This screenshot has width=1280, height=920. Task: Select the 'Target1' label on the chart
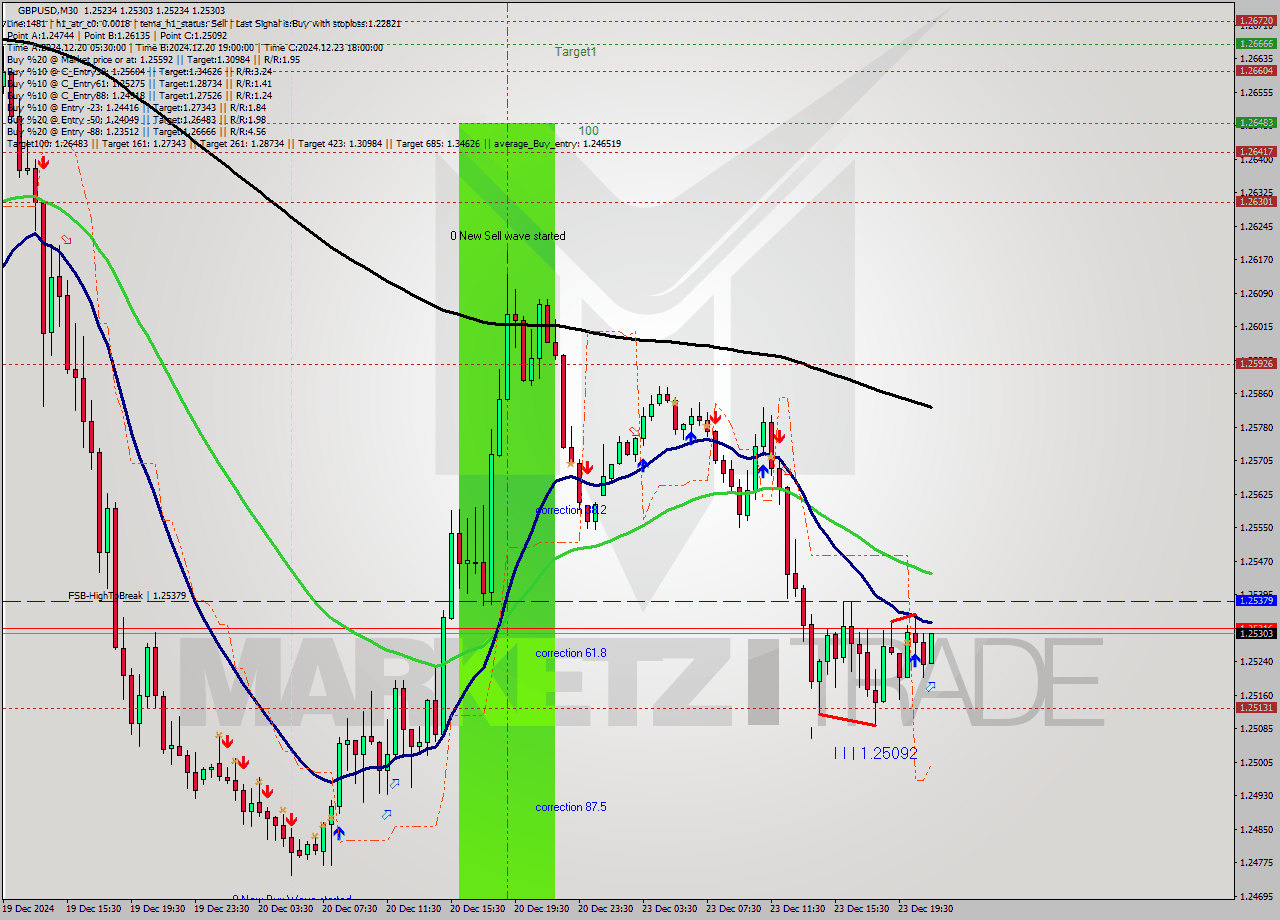(x=576, y=52)
